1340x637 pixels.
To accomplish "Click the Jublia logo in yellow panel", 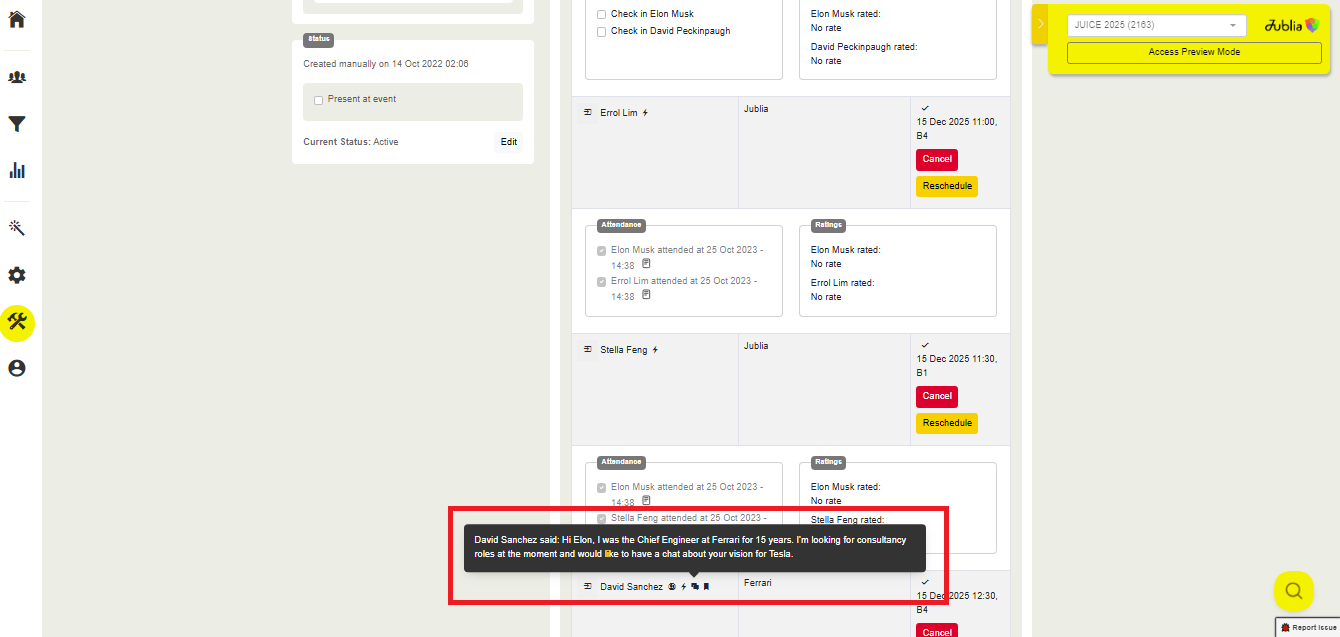I will click(x=1292, y=25).
